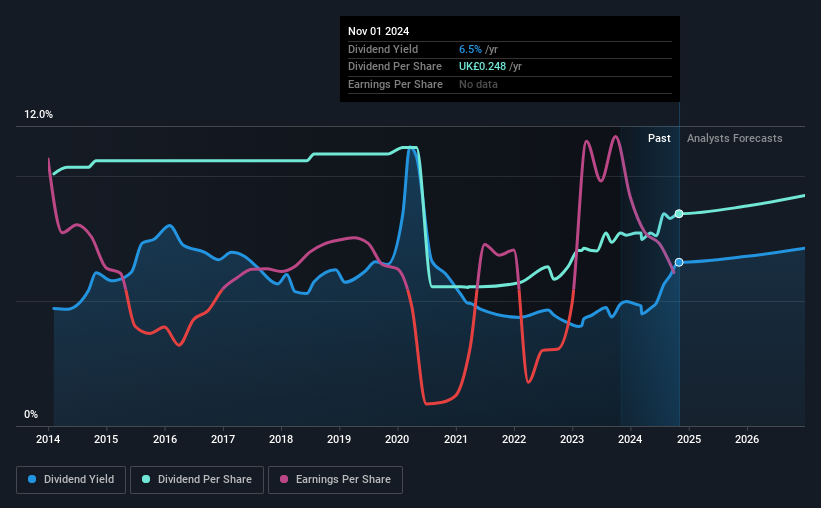The image size is (821, 508).
Task: Click the 0% y-axis label
Action: click(31, 414)
